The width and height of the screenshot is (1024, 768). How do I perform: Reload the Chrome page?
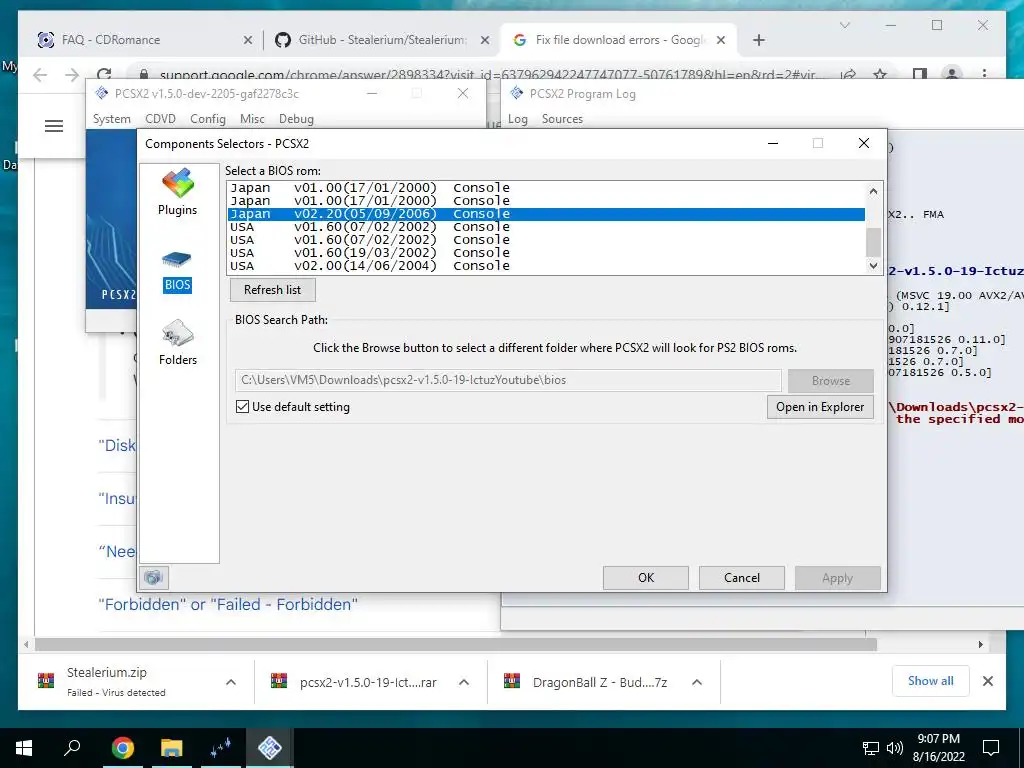(104, 74)
